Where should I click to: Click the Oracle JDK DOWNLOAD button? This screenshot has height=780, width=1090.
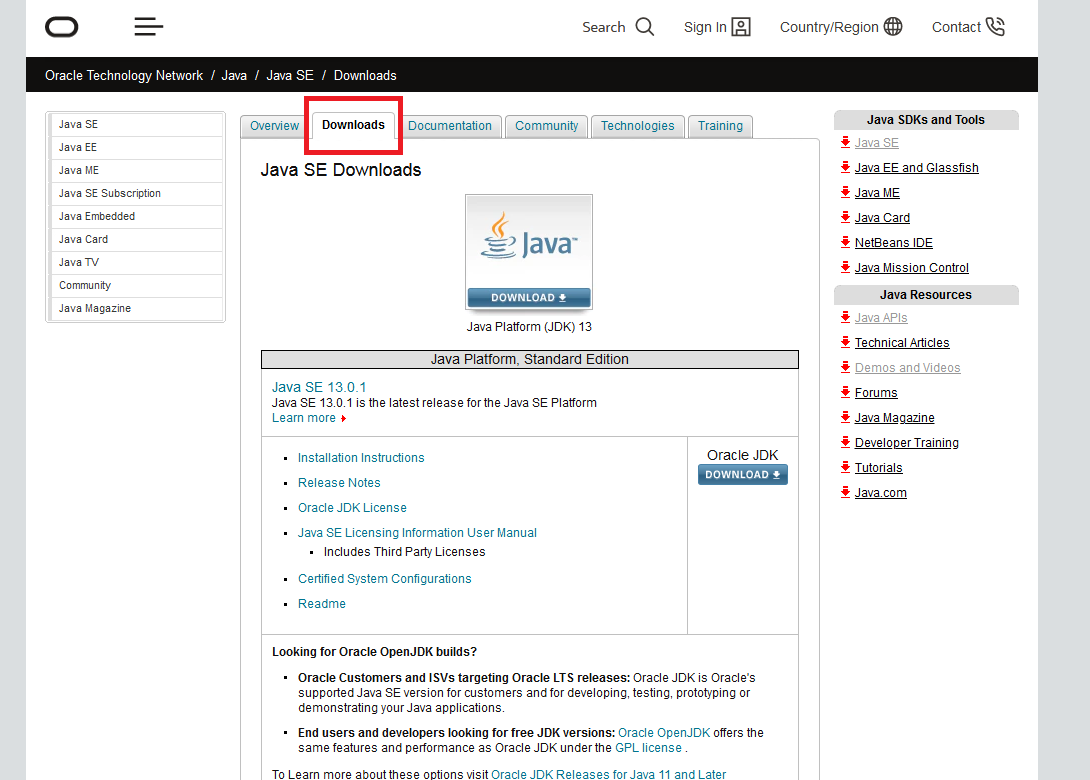pyautogui.click(x=742, y=475)
